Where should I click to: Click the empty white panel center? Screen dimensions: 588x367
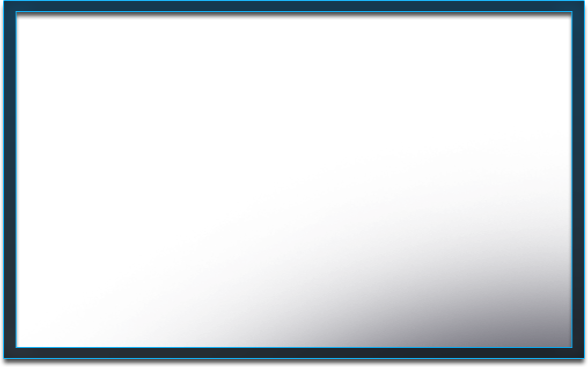tap(294, 180)
